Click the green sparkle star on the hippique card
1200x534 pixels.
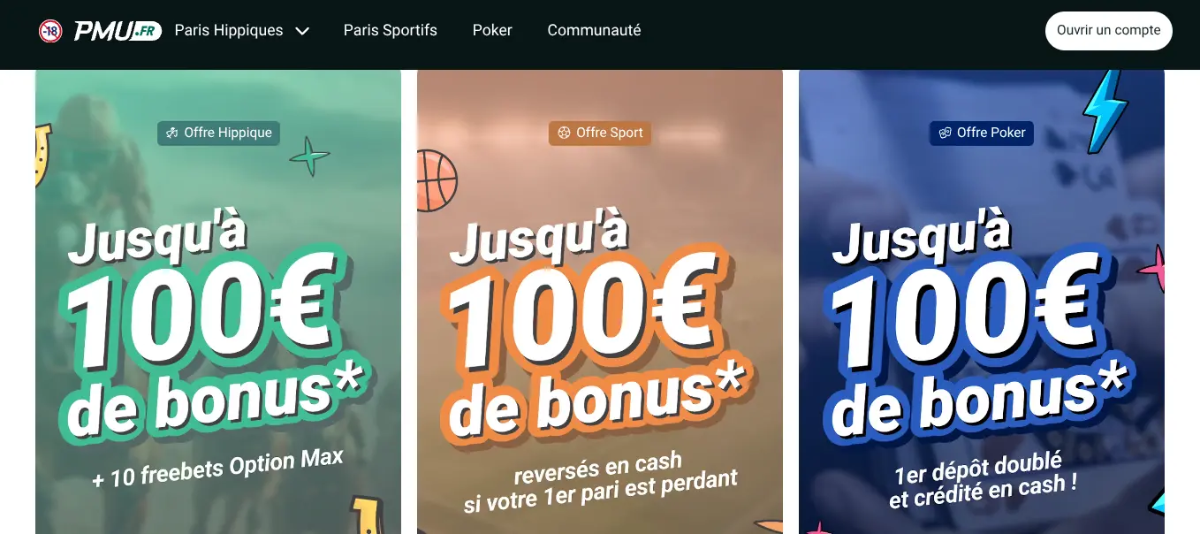tap(309, 157)
